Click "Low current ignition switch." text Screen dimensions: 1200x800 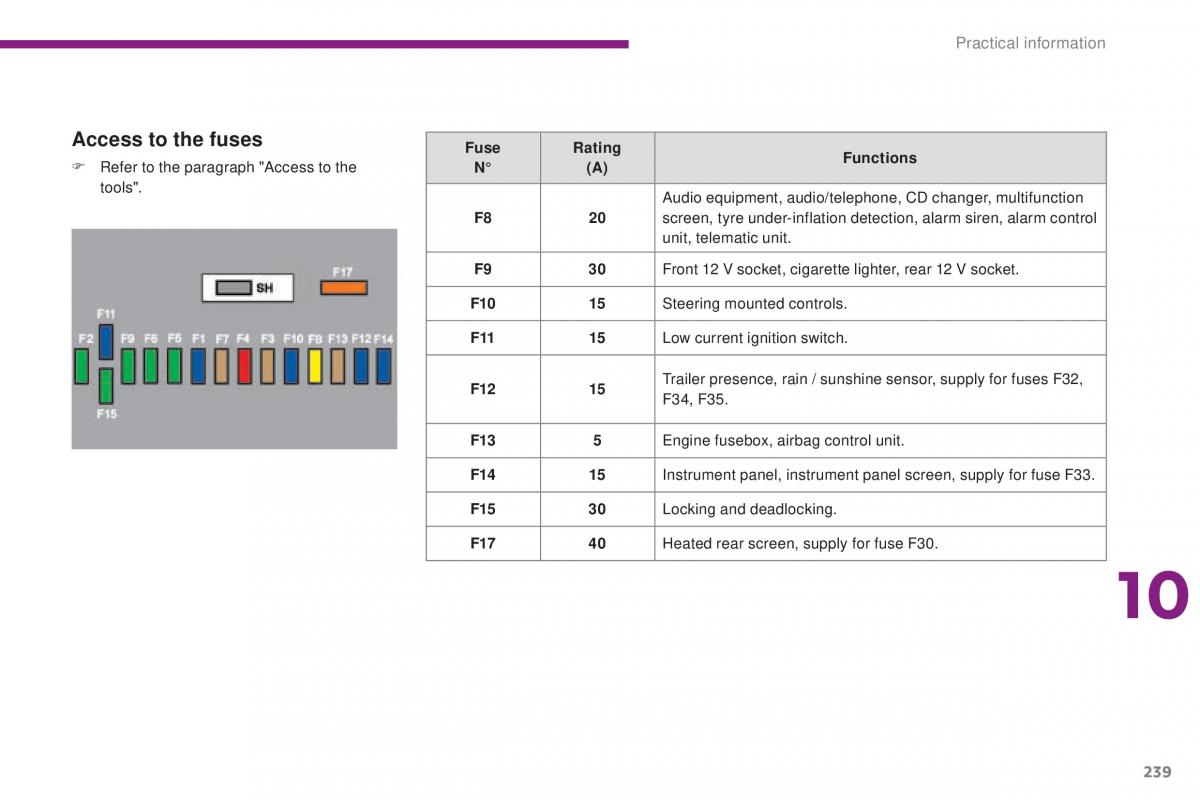click(x=755, y=338)
